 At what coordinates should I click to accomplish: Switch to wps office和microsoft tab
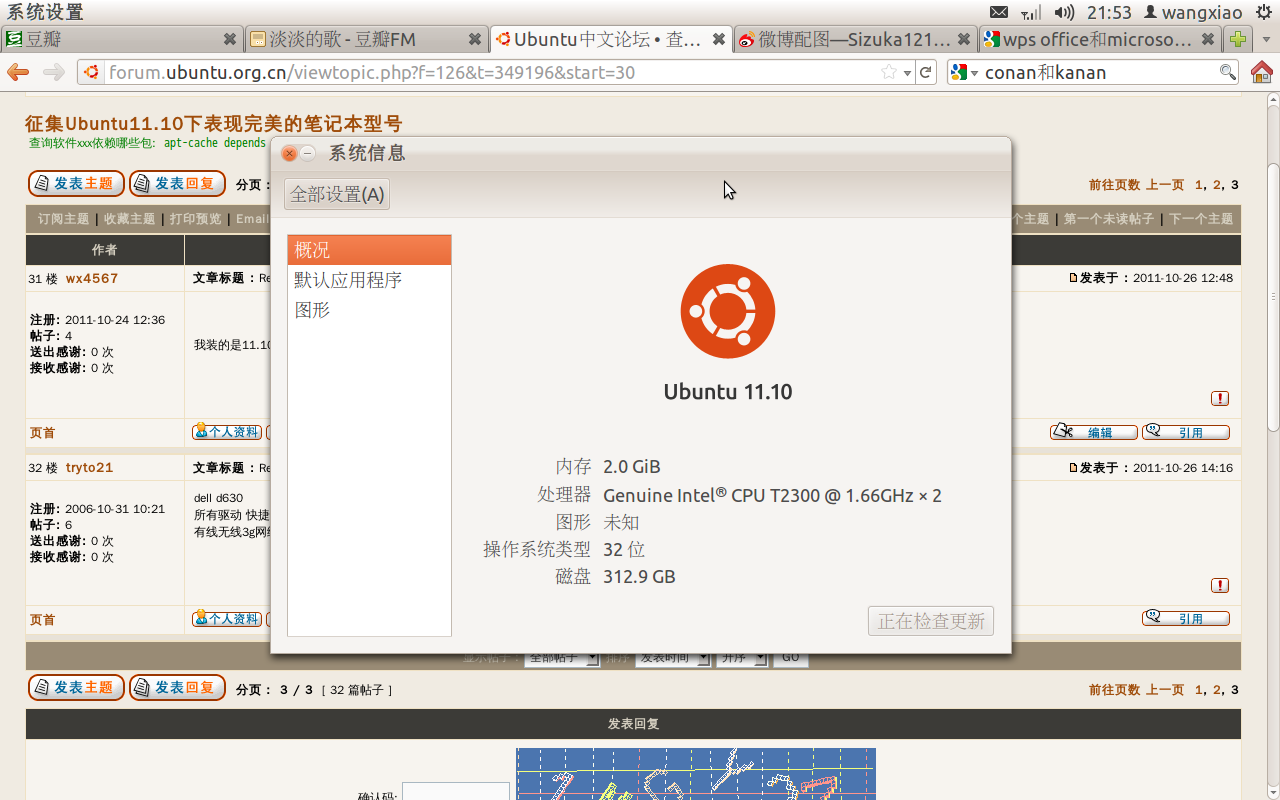coord(1099,40)
